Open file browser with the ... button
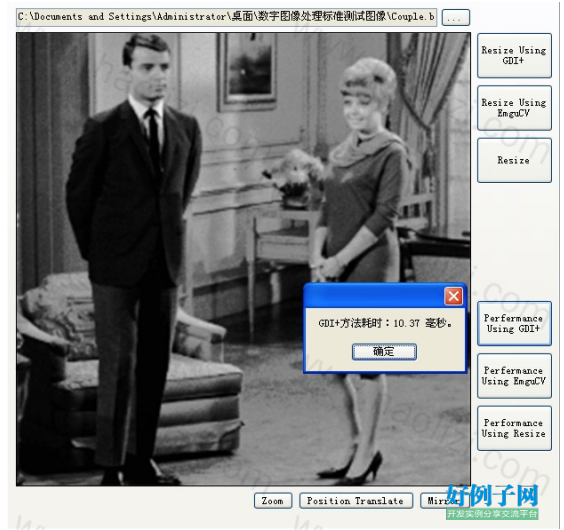Viewport: 564px width, 530px height. click(x=455, y=17)
